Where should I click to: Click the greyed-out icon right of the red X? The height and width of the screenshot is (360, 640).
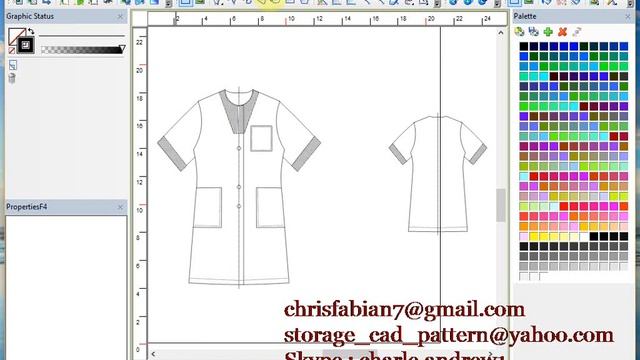(577, 31)
